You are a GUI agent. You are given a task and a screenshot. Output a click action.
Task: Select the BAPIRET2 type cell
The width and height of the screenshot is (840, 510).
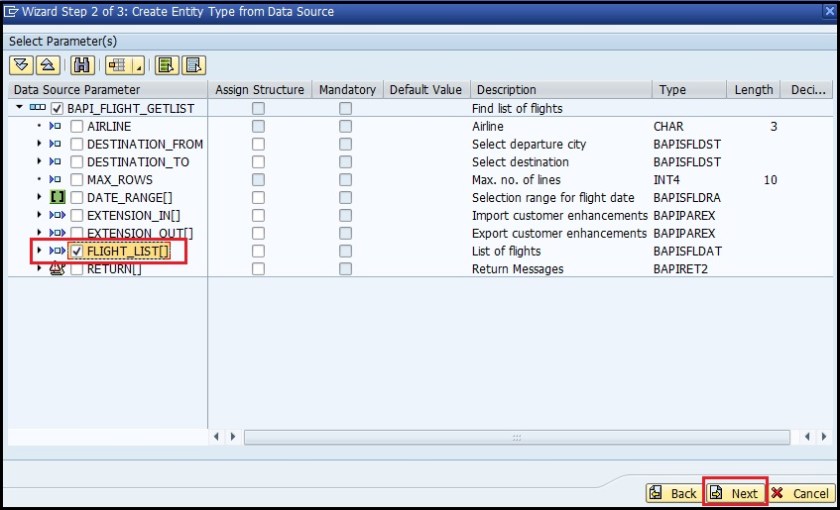click(680, 269)
